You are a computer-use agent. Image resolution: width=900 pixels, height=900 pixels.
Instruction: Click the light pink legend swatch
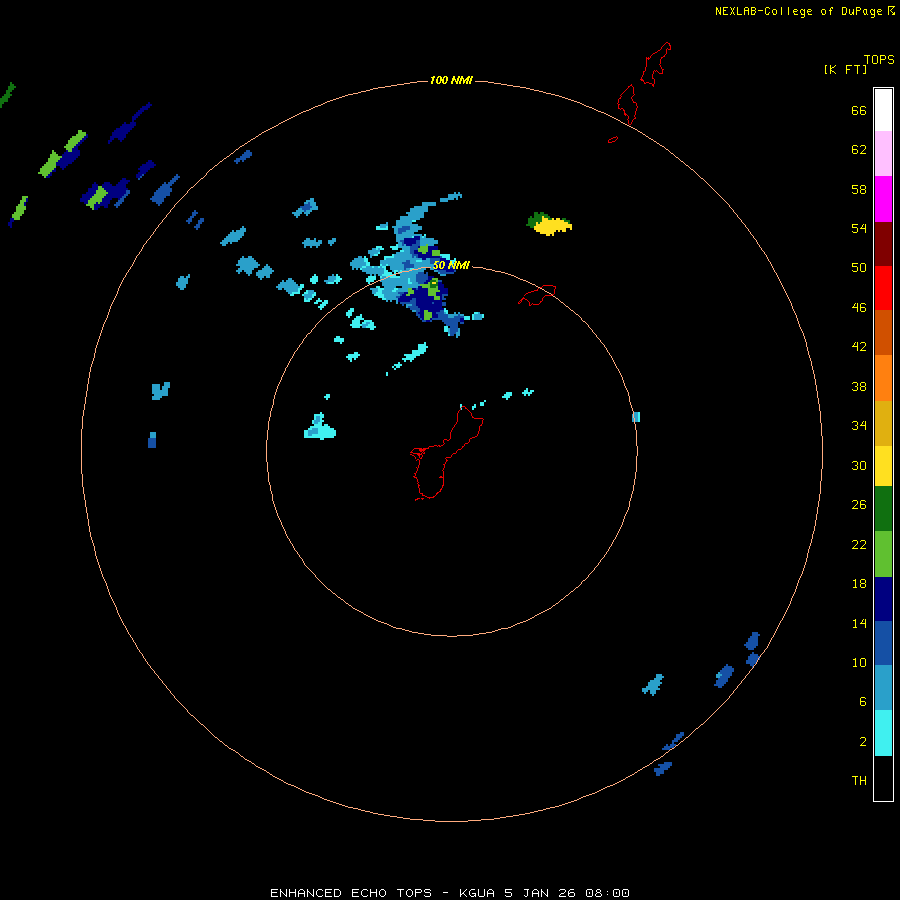[x=883, y=154]
